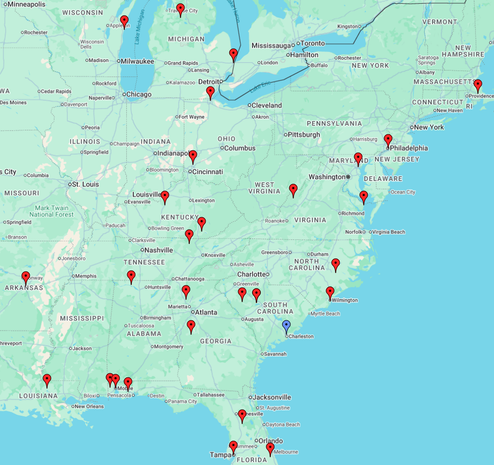Screen dimensions: 494x465
Task: Select the red pin south of Detroit
Action: 210,93
